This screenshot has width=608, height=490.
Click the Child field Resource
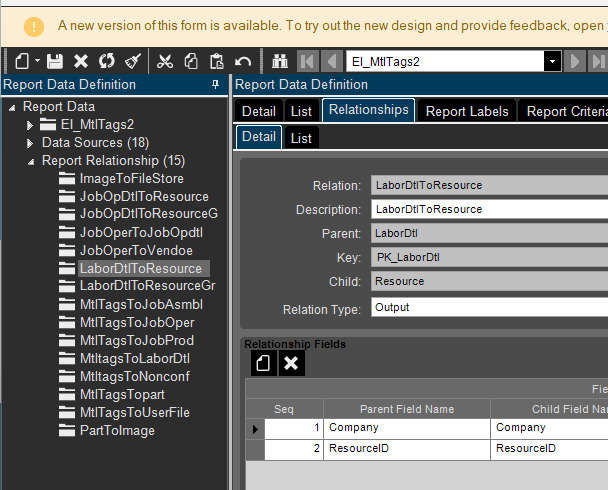click(489, 281)
